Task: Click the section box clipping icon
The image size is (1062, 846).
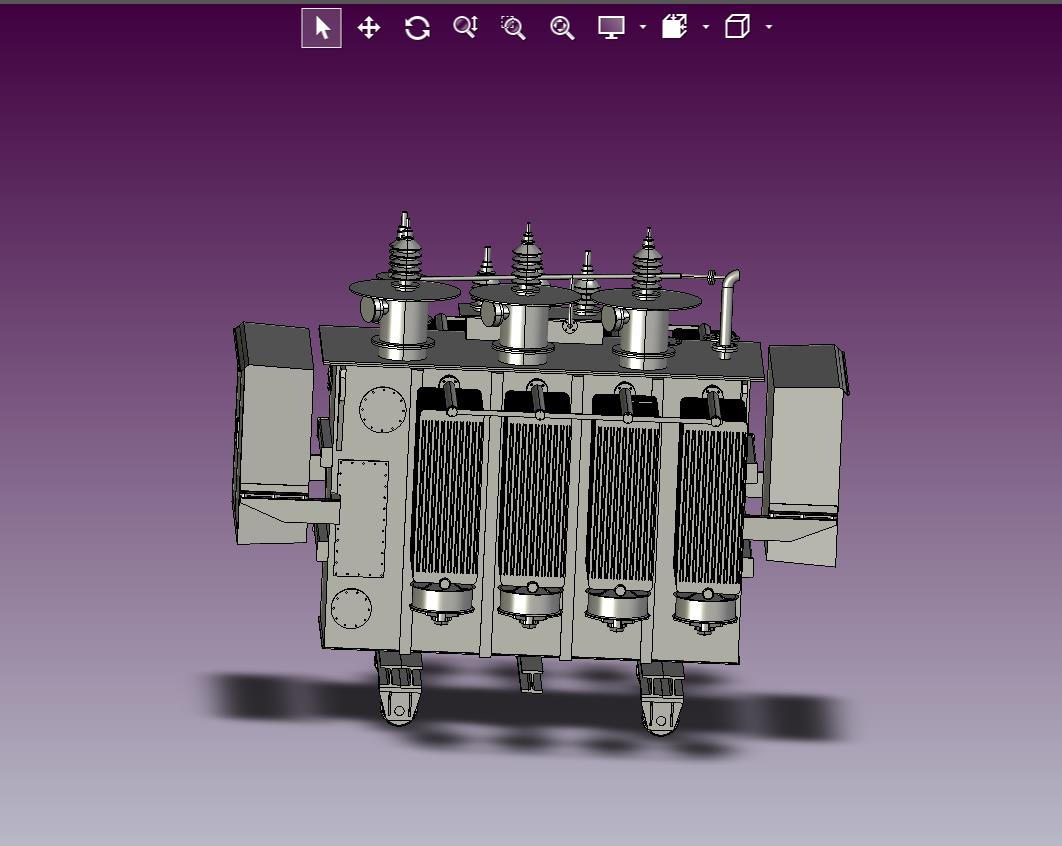Action: click(x=675, y=27)
